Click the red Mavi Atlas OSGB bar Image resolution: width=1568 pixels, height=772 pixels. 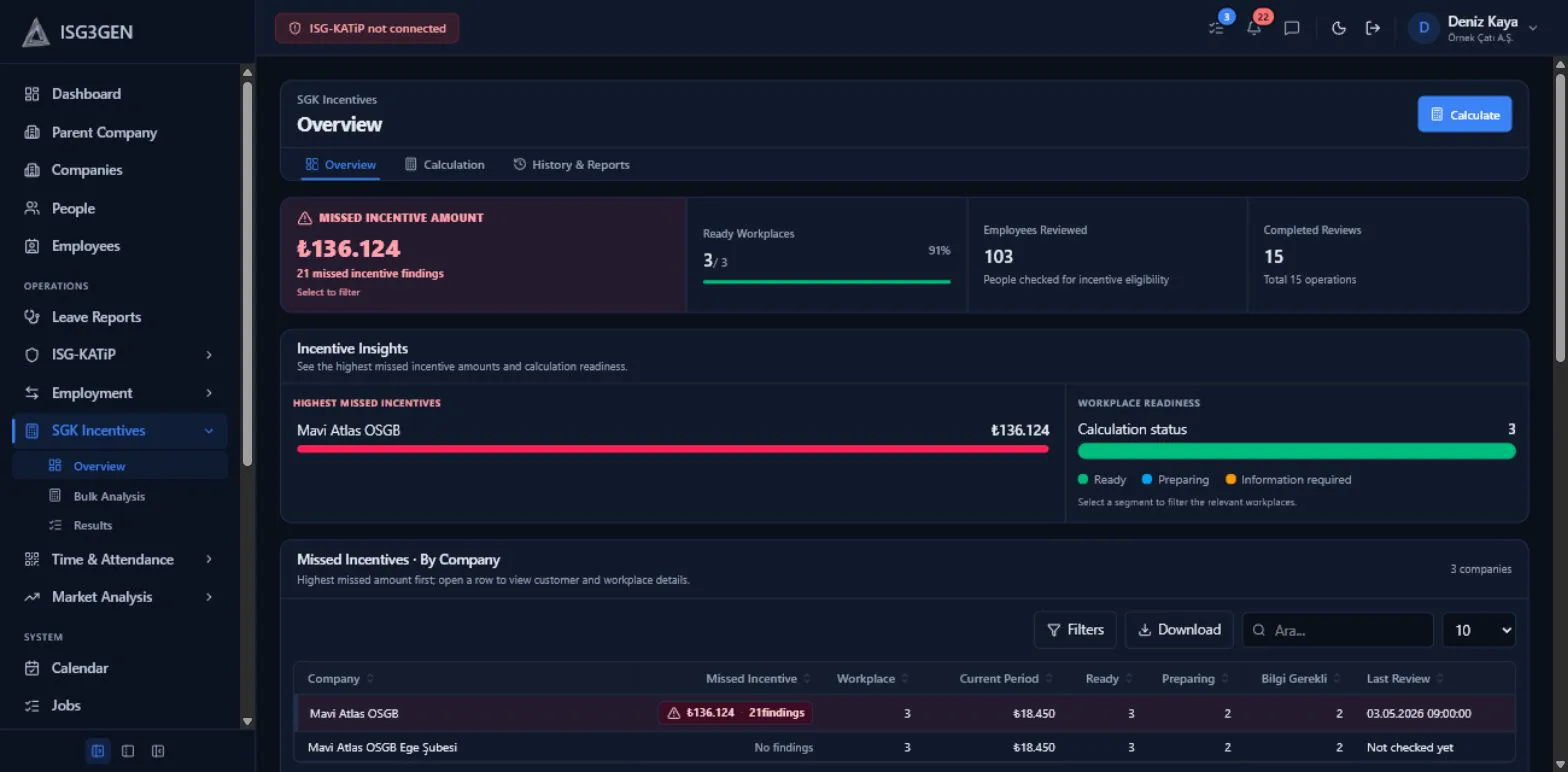673,449
